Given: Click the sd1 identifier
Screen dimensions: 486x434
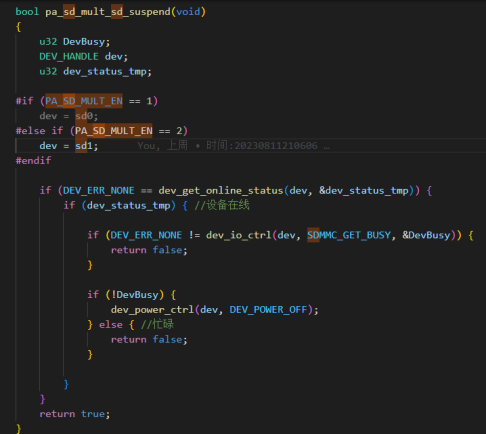Looking at the screenshot, I should [x=84, y=146].
